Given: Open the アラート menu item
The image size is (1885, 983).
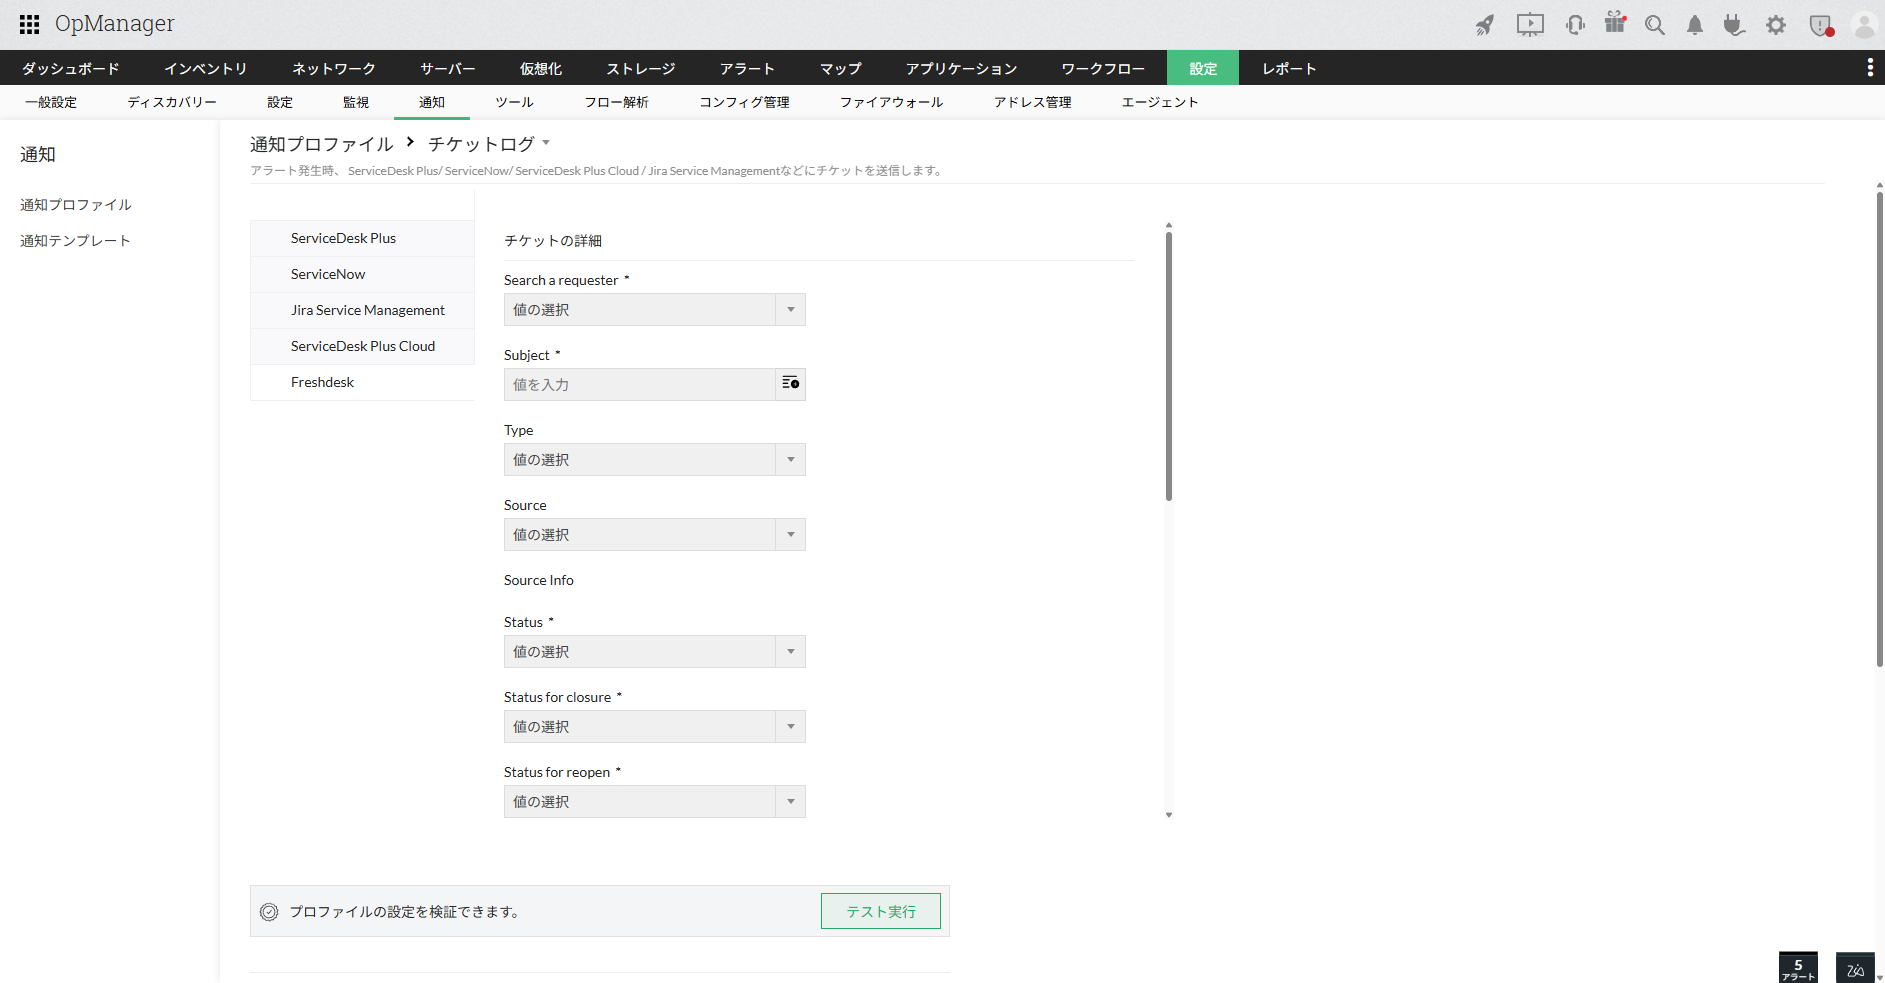Looking at the screenshot, I should pos(747,67).
